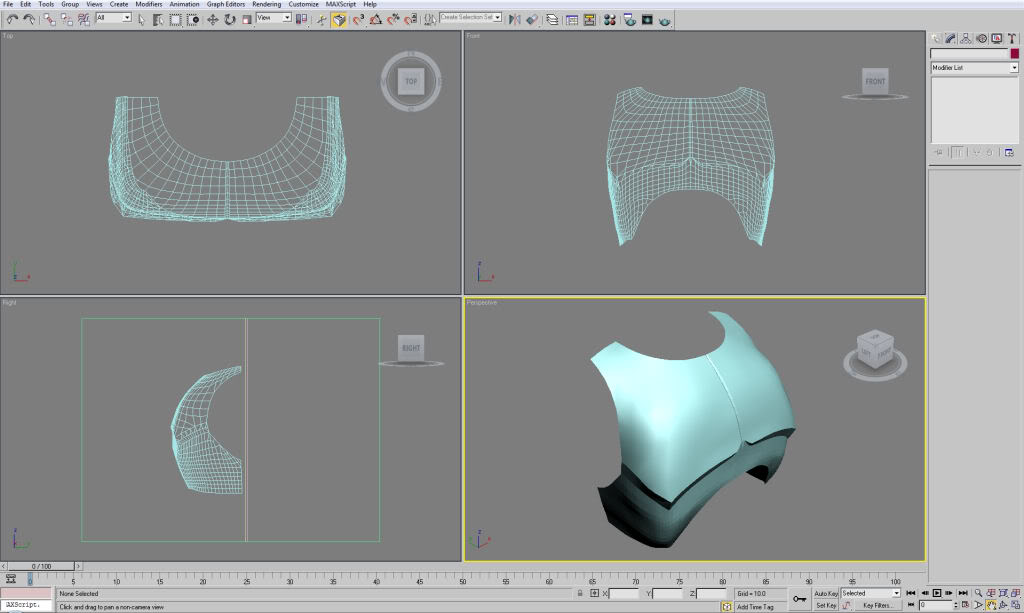Choose the Select and Scale tool
1024x613 pixels.
(246, 18)
